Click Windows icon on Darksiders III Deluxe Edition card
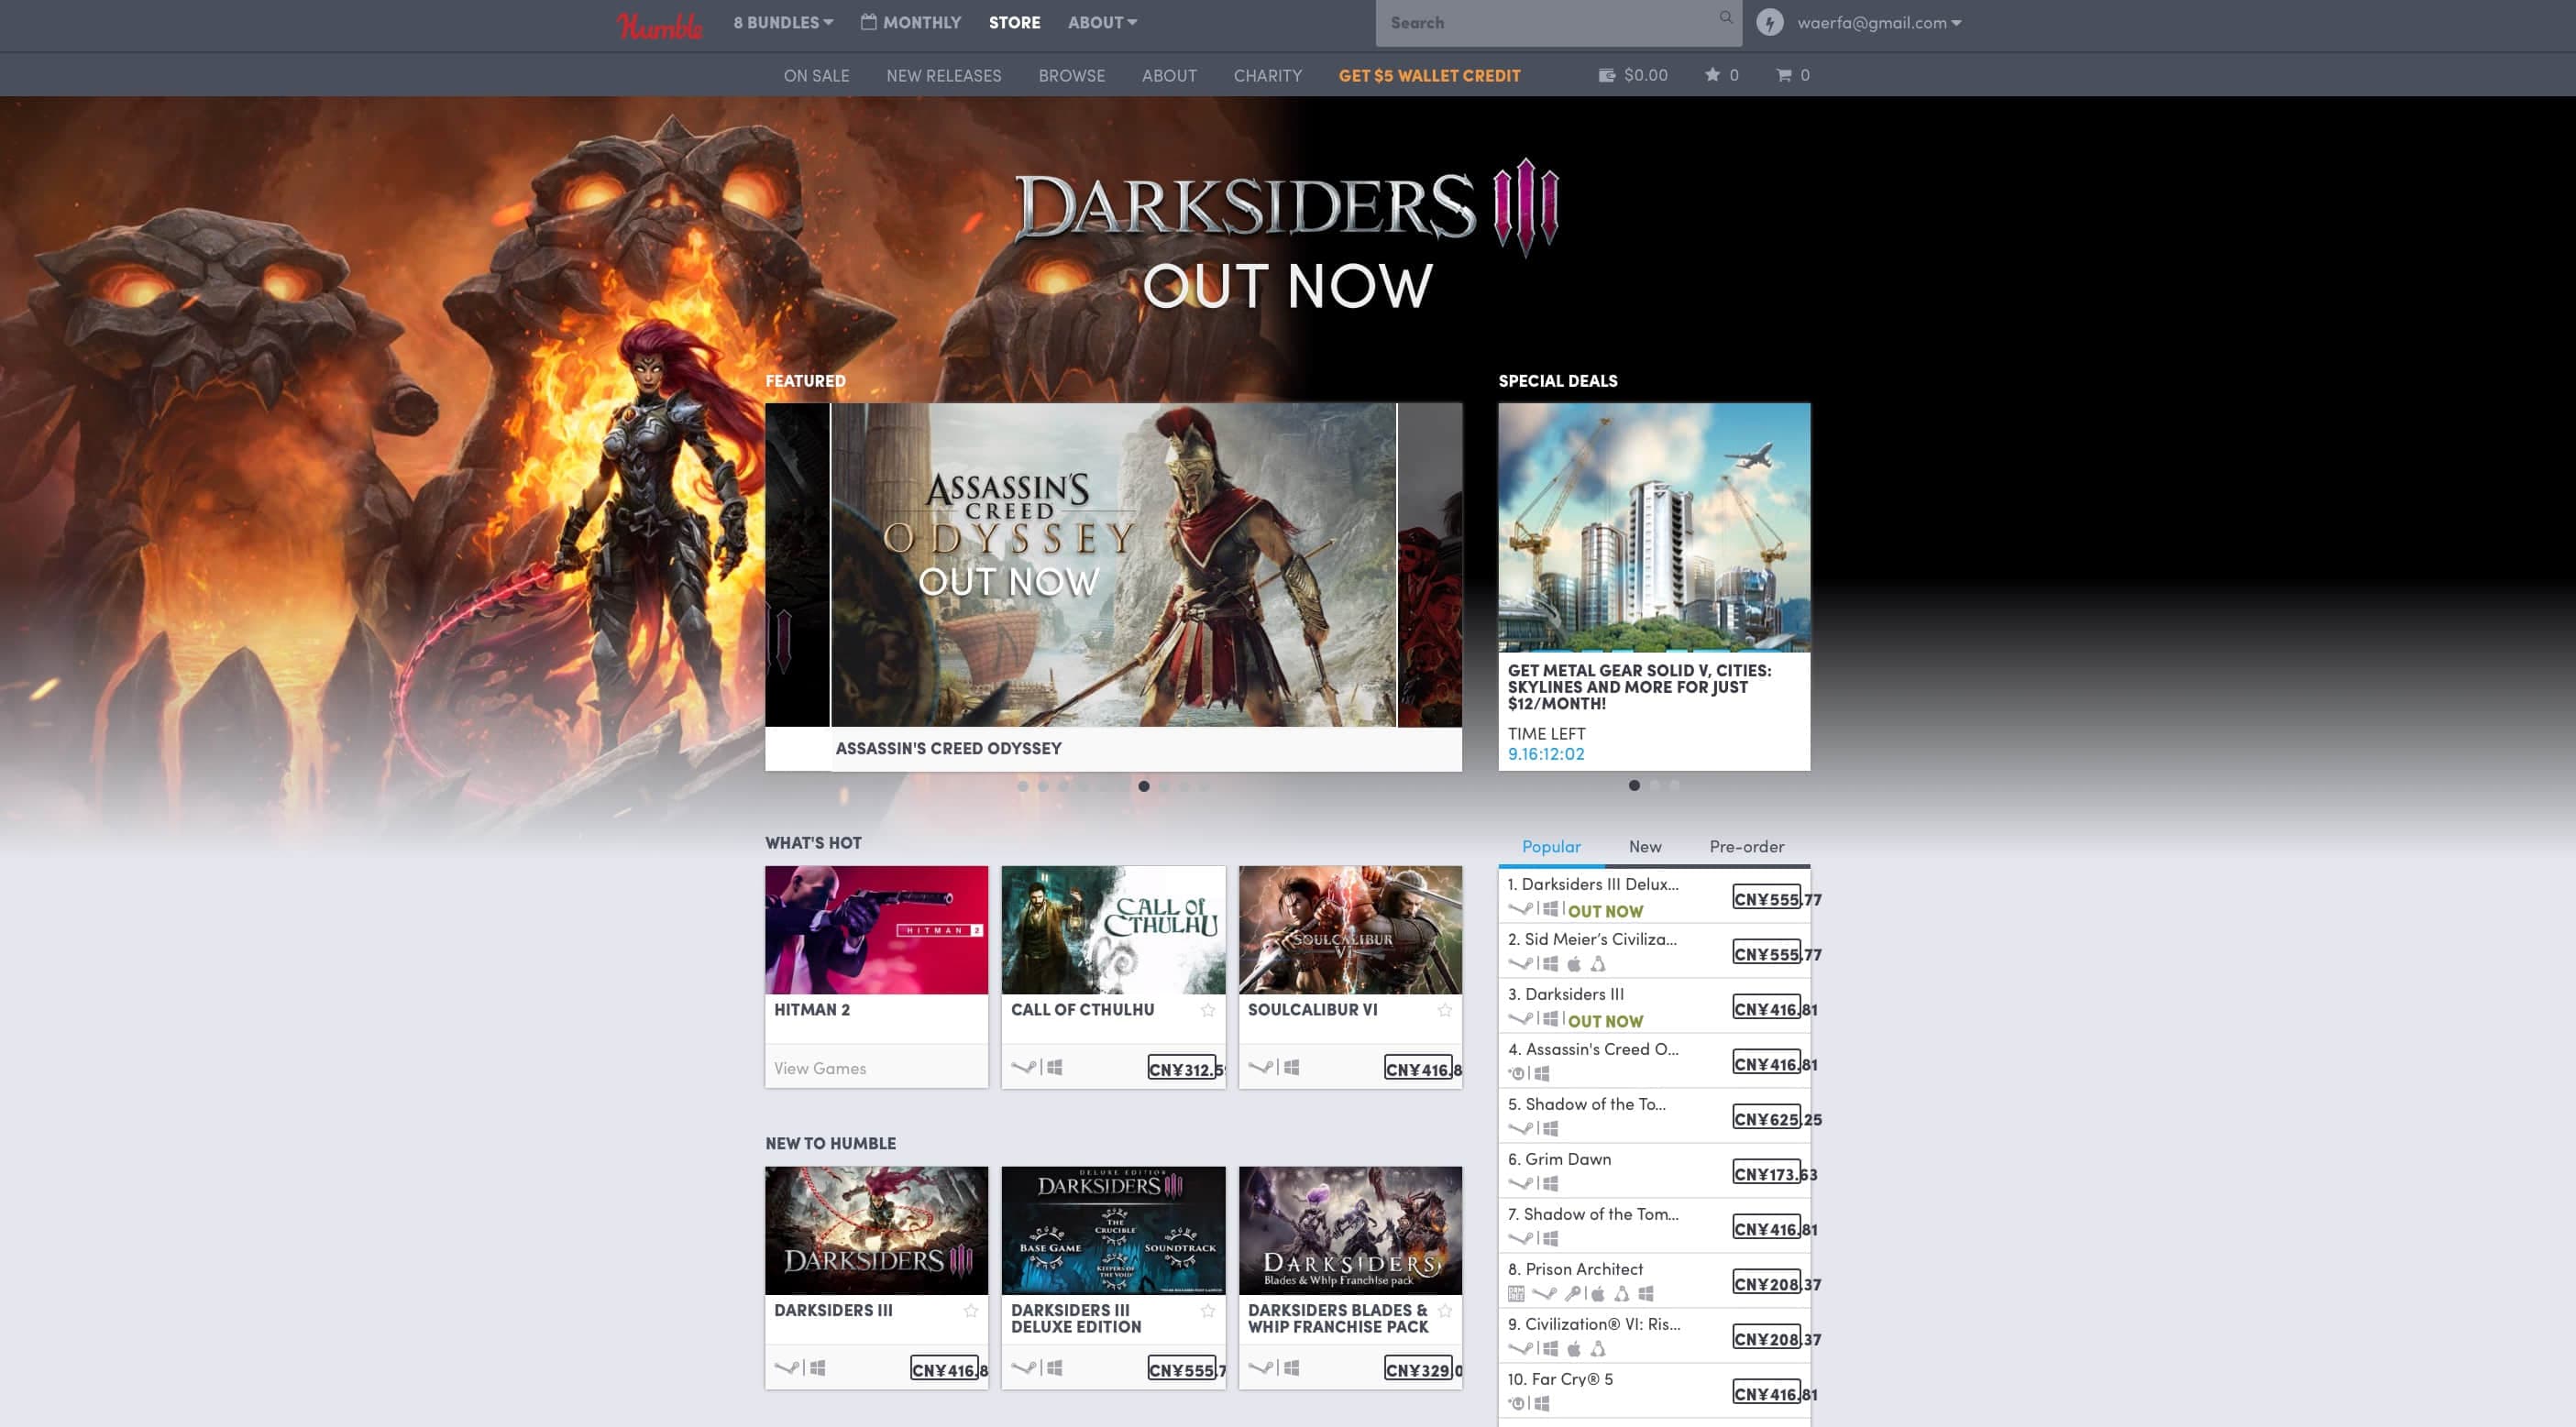Viewport: 2576px width, 1427px height. pyautogui.click(x=1054, y=1367)
